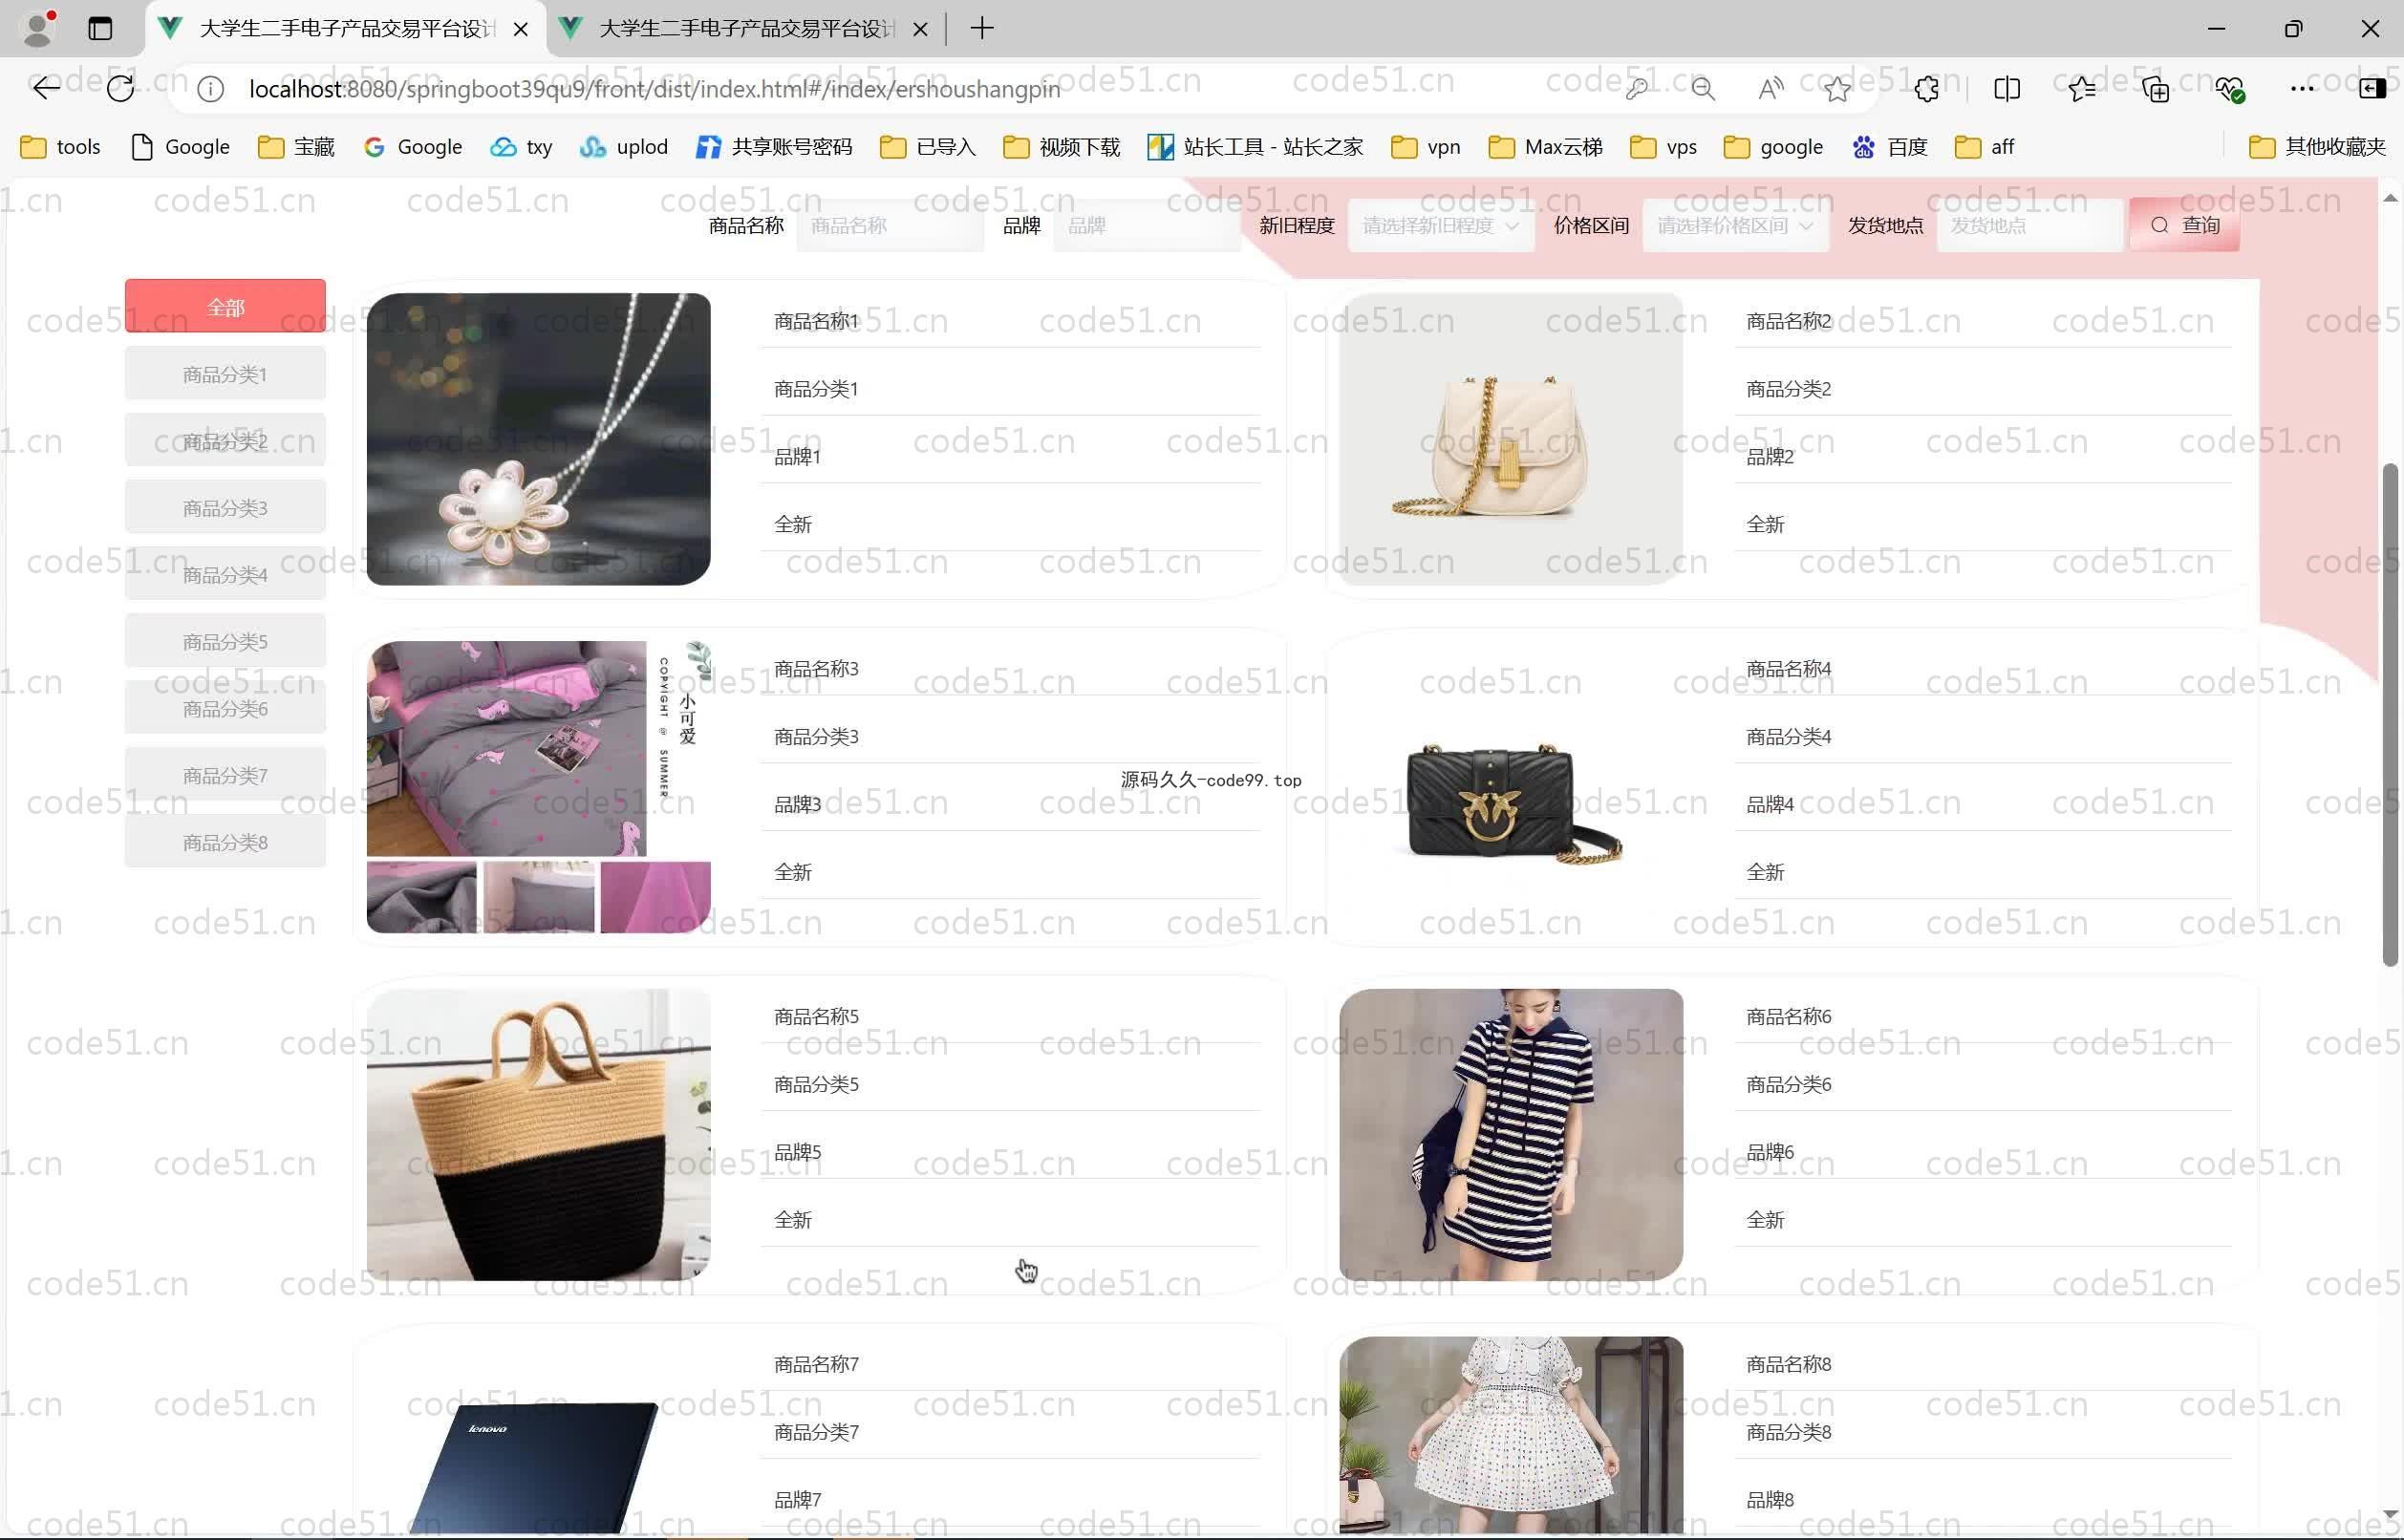Open the uplod bookmark

click(x=624, y=147)
